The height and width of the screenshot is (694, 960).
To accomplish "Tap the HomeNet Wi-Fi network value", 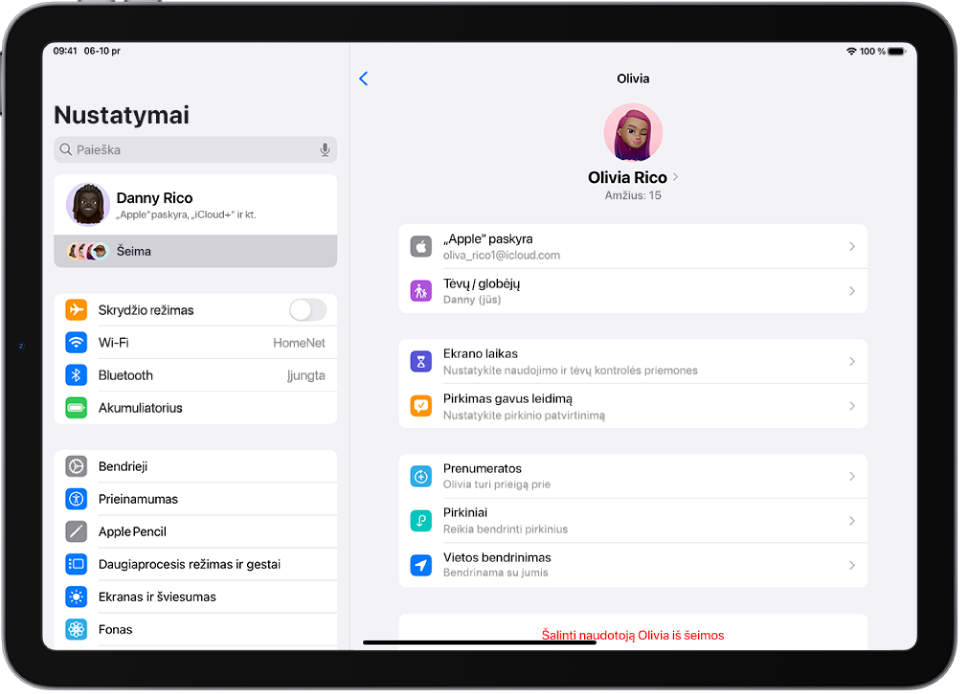I will click(299, 343).
